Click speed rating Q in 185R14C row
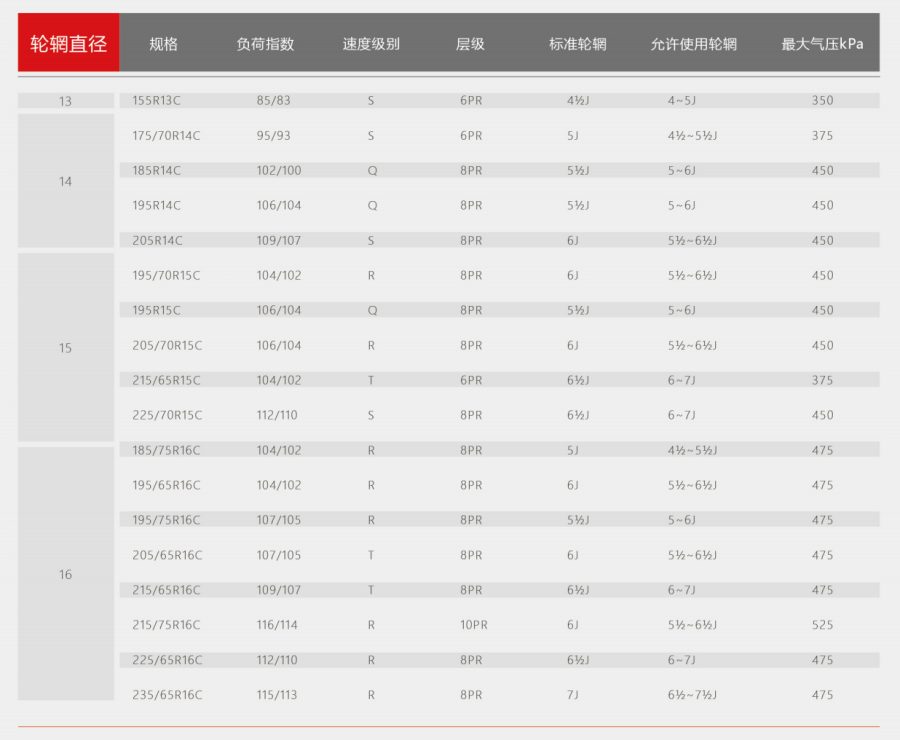 click(372, 171)
